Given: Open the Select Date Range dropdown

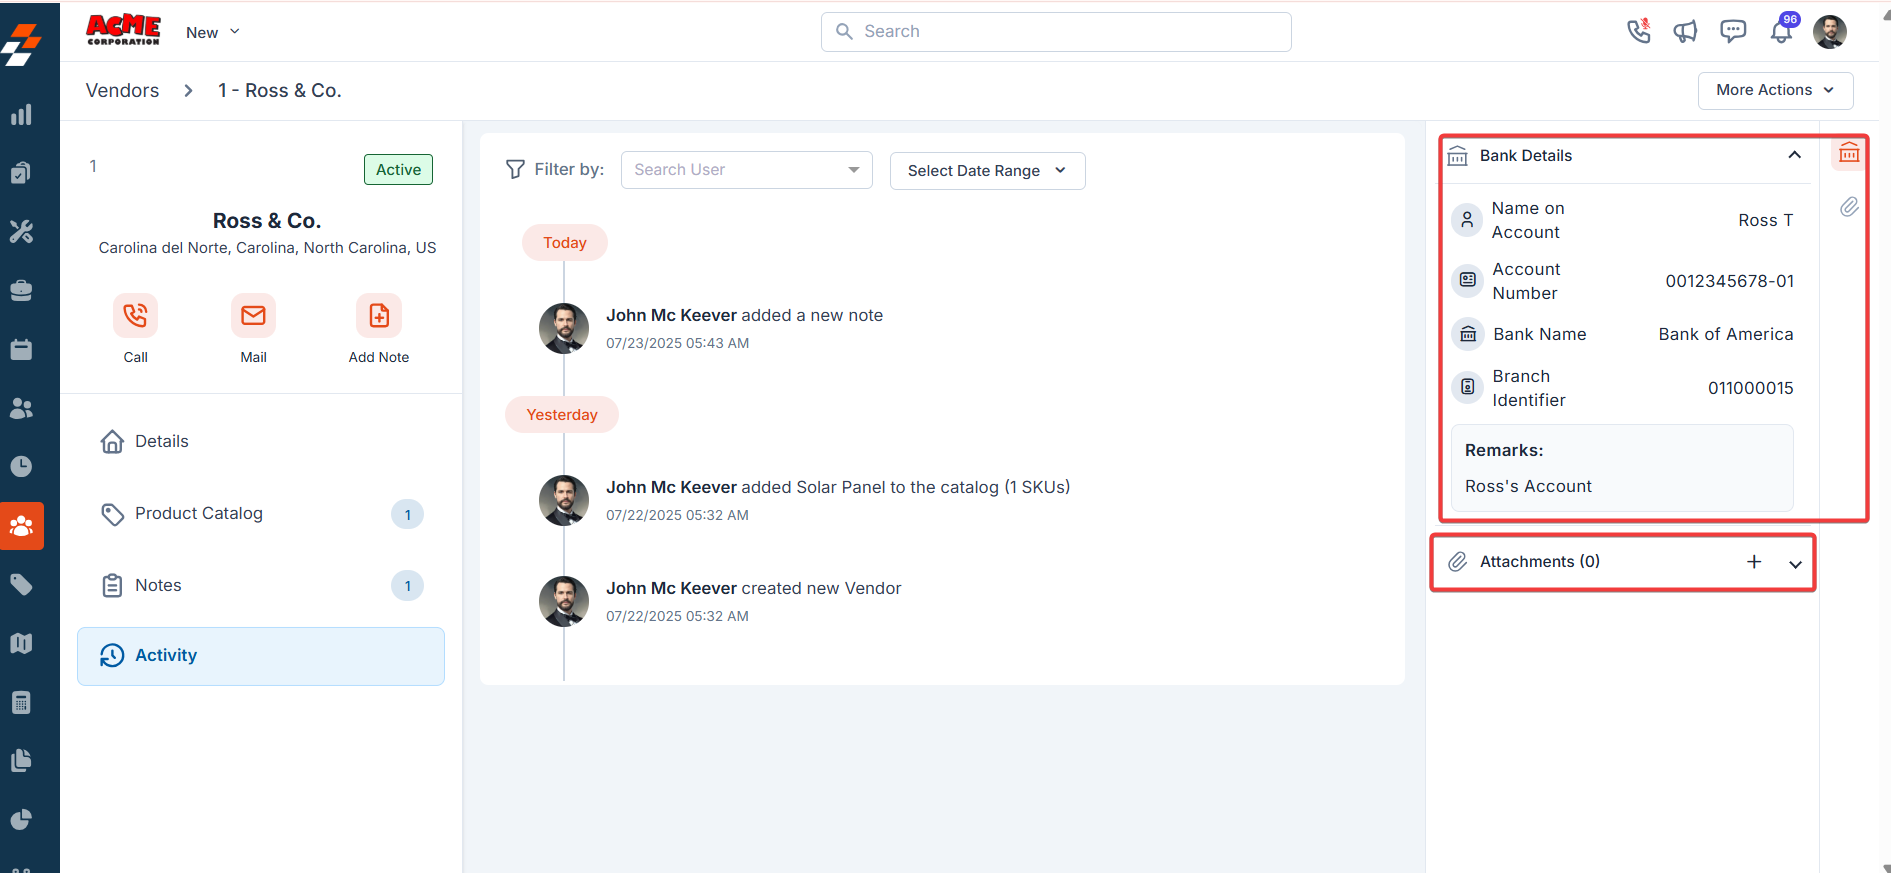Looking at the screenshot, I should (x=987, y=171).
